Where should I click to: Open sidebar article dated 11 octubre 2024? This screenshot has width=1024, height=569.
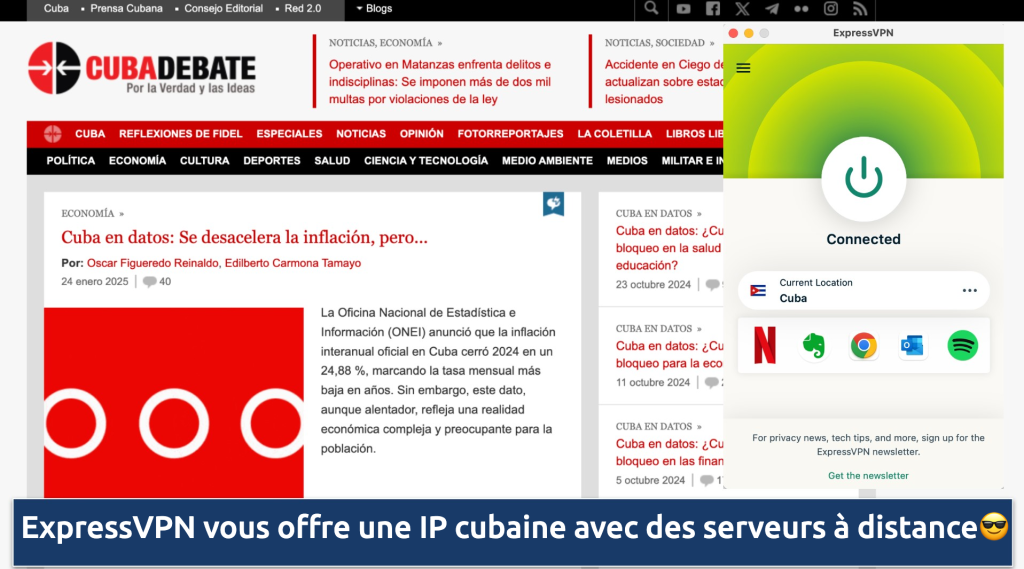tap(669, 355)
